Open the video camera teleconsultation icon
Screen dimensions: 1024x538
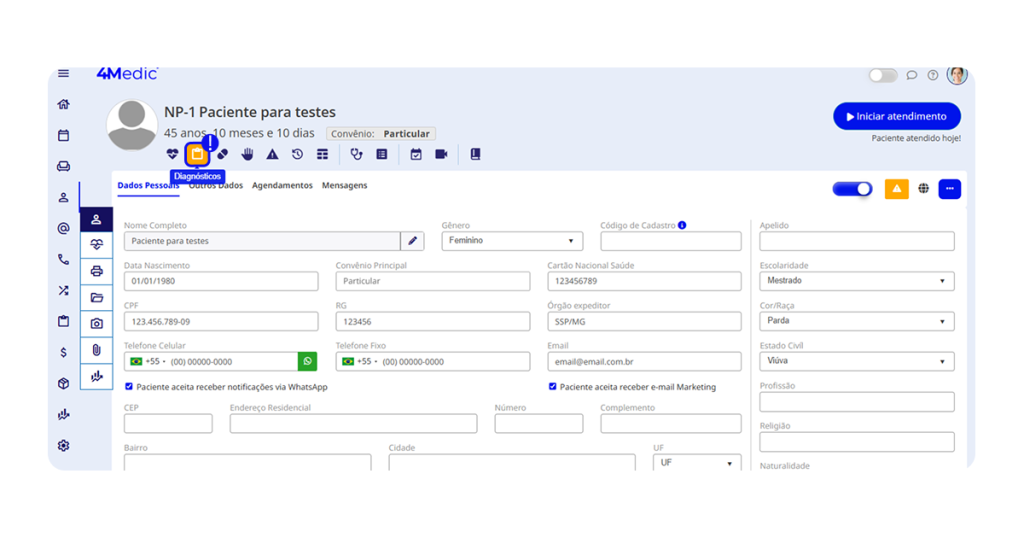[x=441, y=154]
